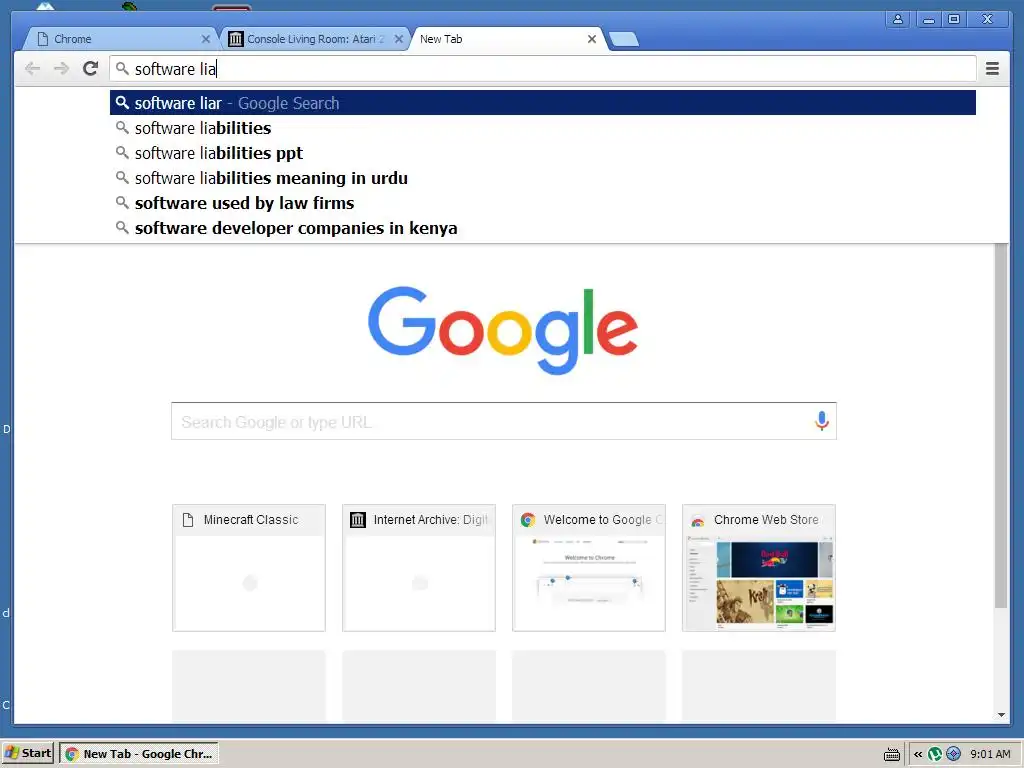This screenshot has width=1024, height=768.
Task: Open the Chrome user profile button
Action: (x=898, y=20)
